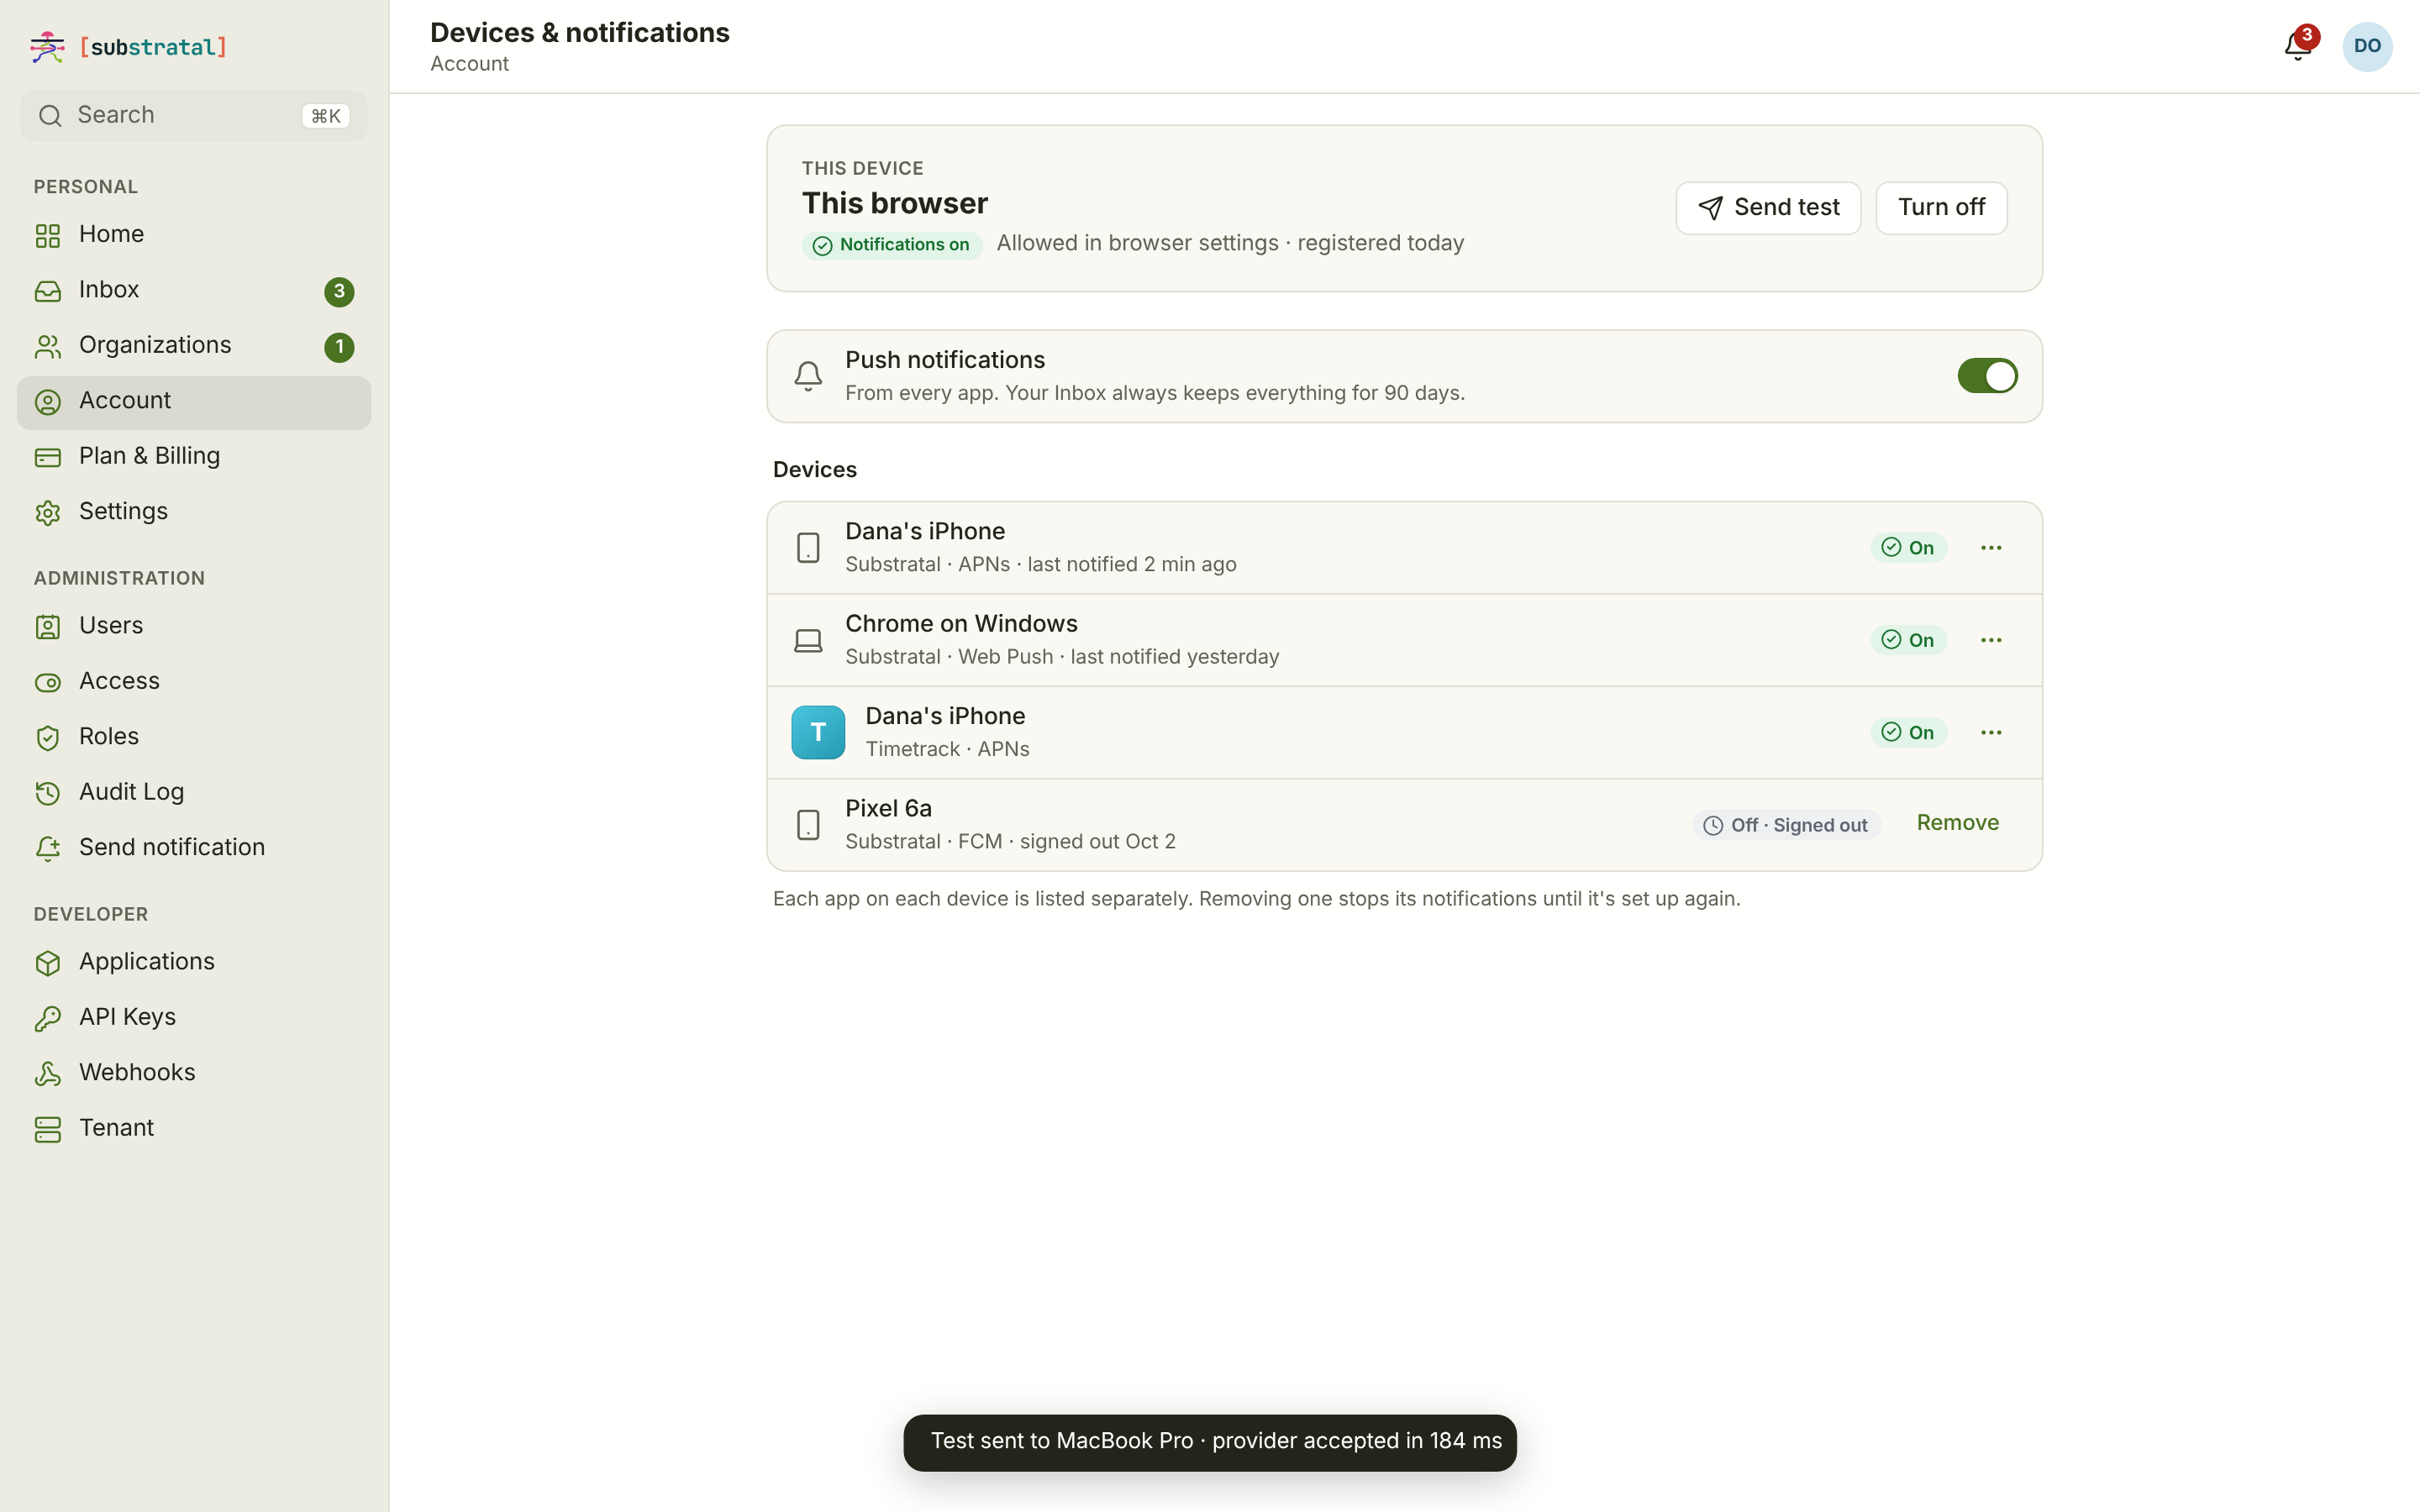Click the Search field
This screenshot has width=2420, height=1512.
coord(194,116)
